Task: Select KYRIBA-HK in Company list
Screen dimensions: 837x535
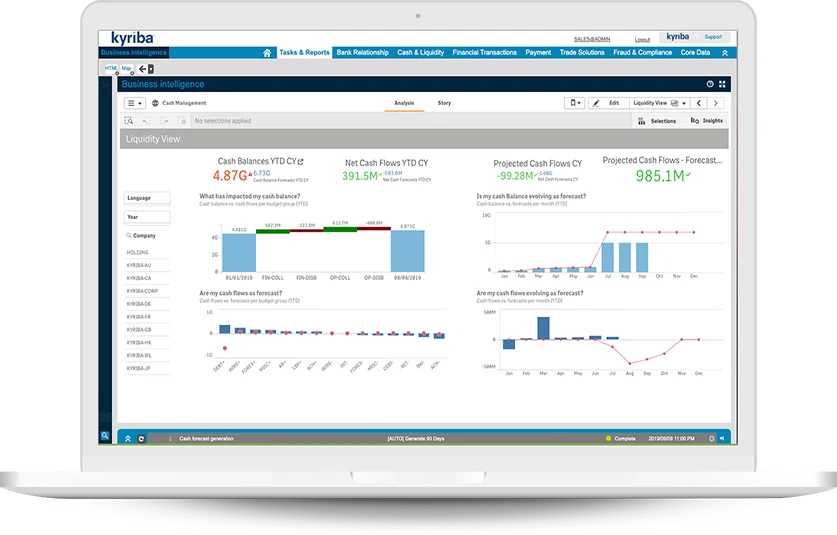Action: click(146, 342)
